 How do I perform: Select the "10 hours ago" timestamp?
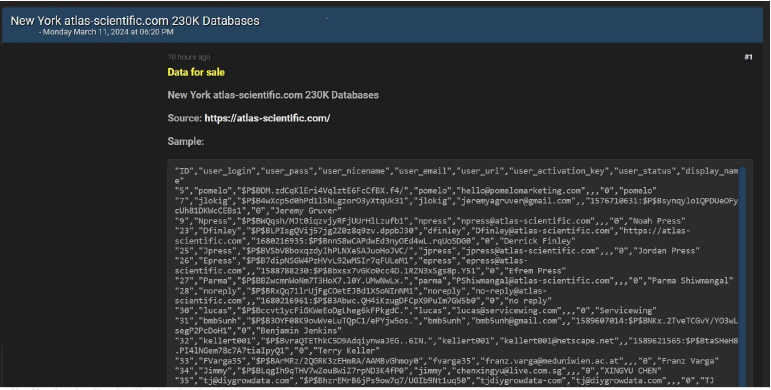click(189, 57)
